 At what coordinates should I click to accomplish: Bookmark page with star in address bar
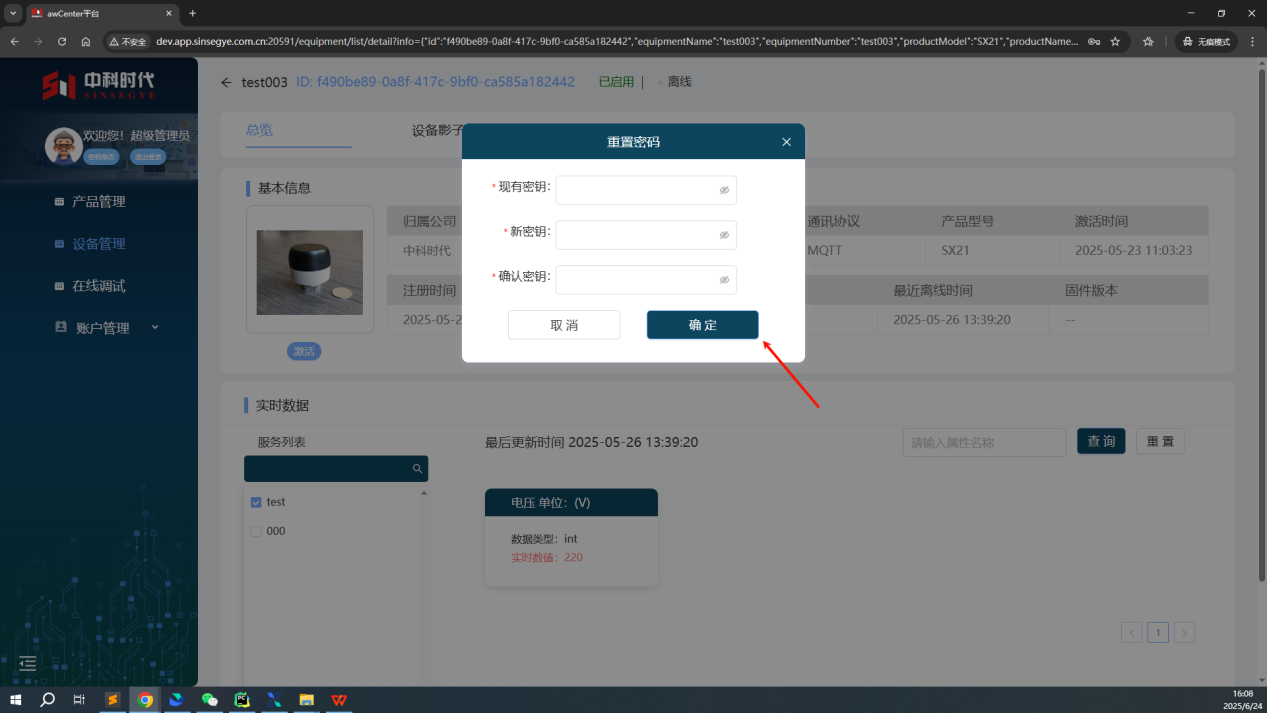pyautogui.click(x=1115, y=42)
